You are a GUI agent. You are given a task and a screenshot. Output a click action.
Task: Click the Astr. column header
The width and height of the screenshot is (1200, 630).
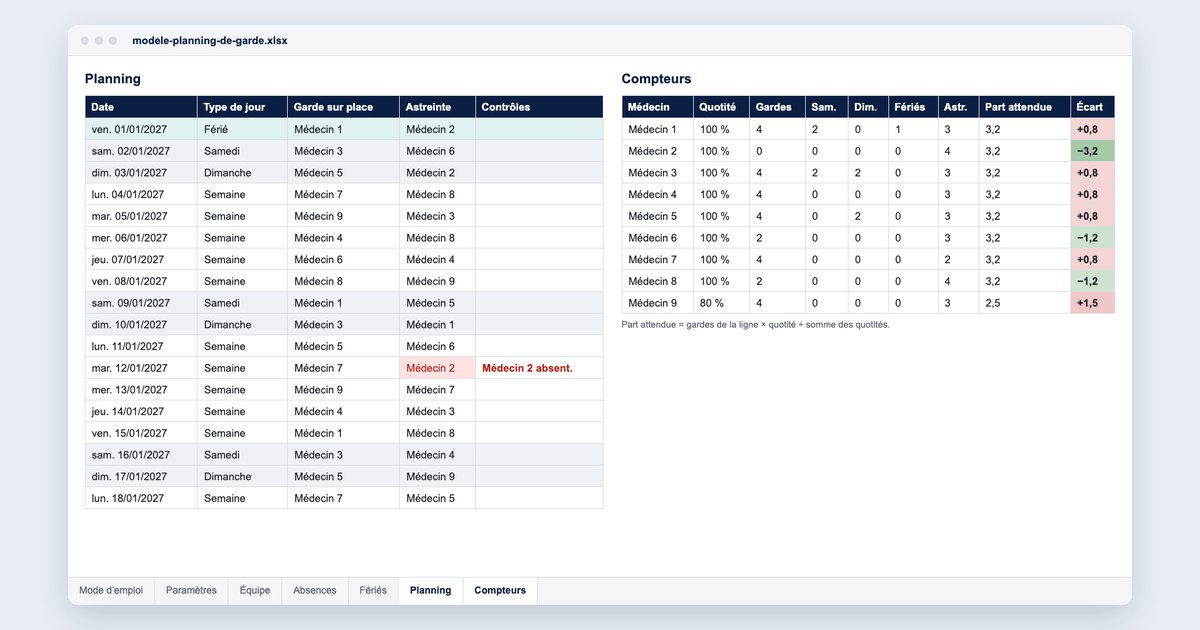pos(958,107)
